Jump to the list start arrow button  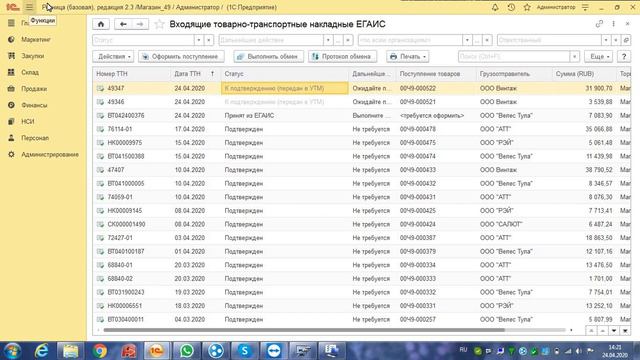pyautogui.click(x=591, y=331)
